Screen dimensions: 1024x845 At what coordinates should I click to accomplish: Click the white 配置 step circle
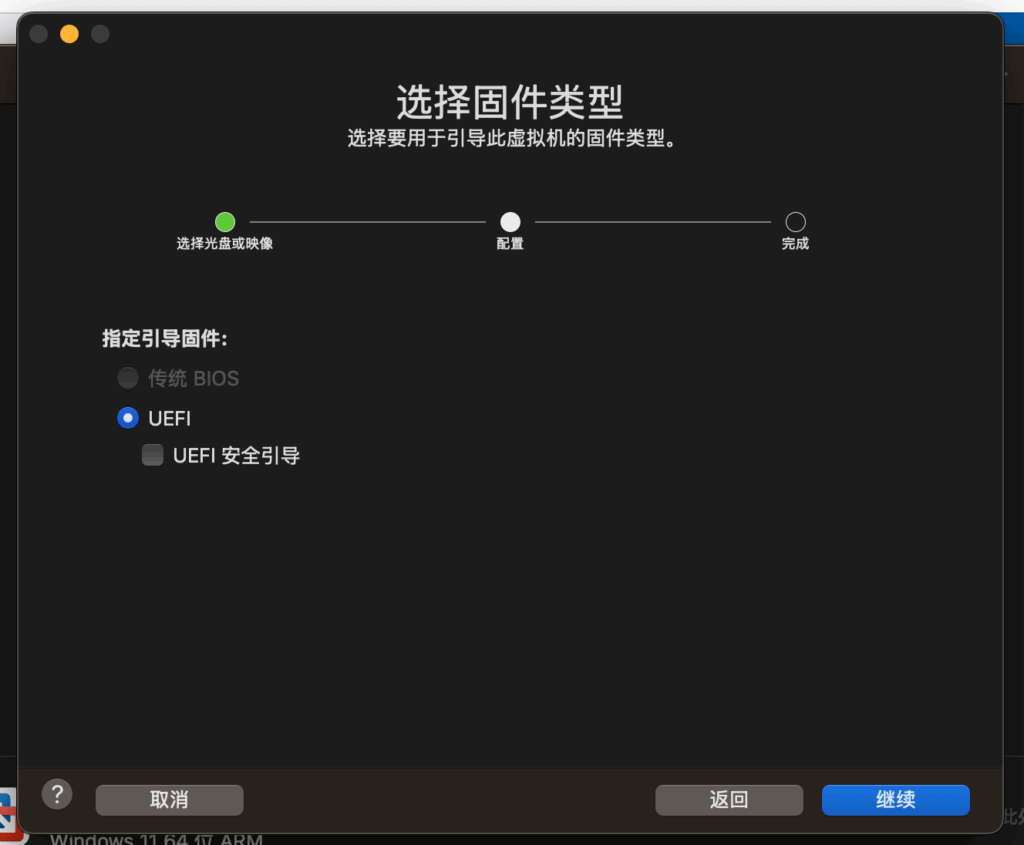(510, 222)
